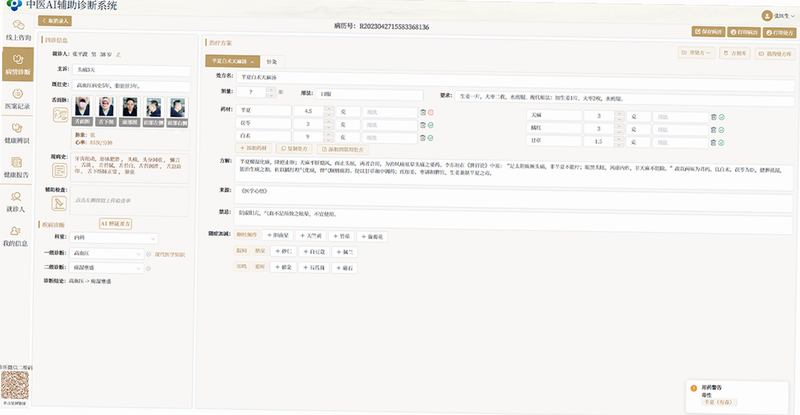Add the 白豆蔻 herb modification

[312, 252]
